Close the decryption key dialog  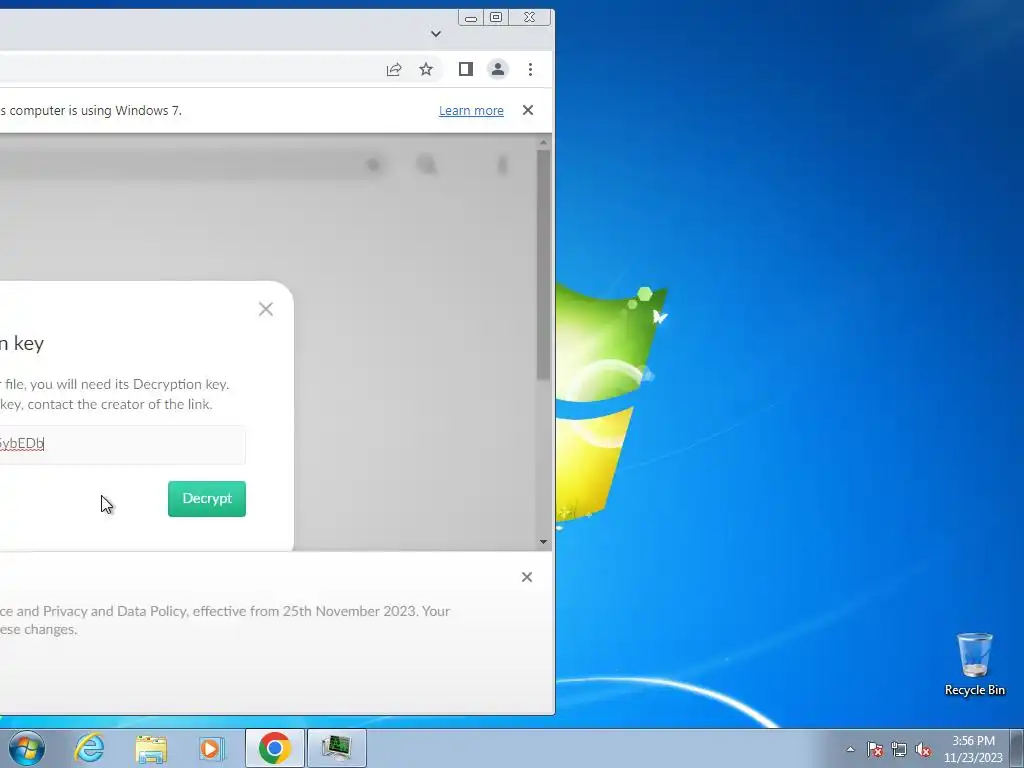265,309
